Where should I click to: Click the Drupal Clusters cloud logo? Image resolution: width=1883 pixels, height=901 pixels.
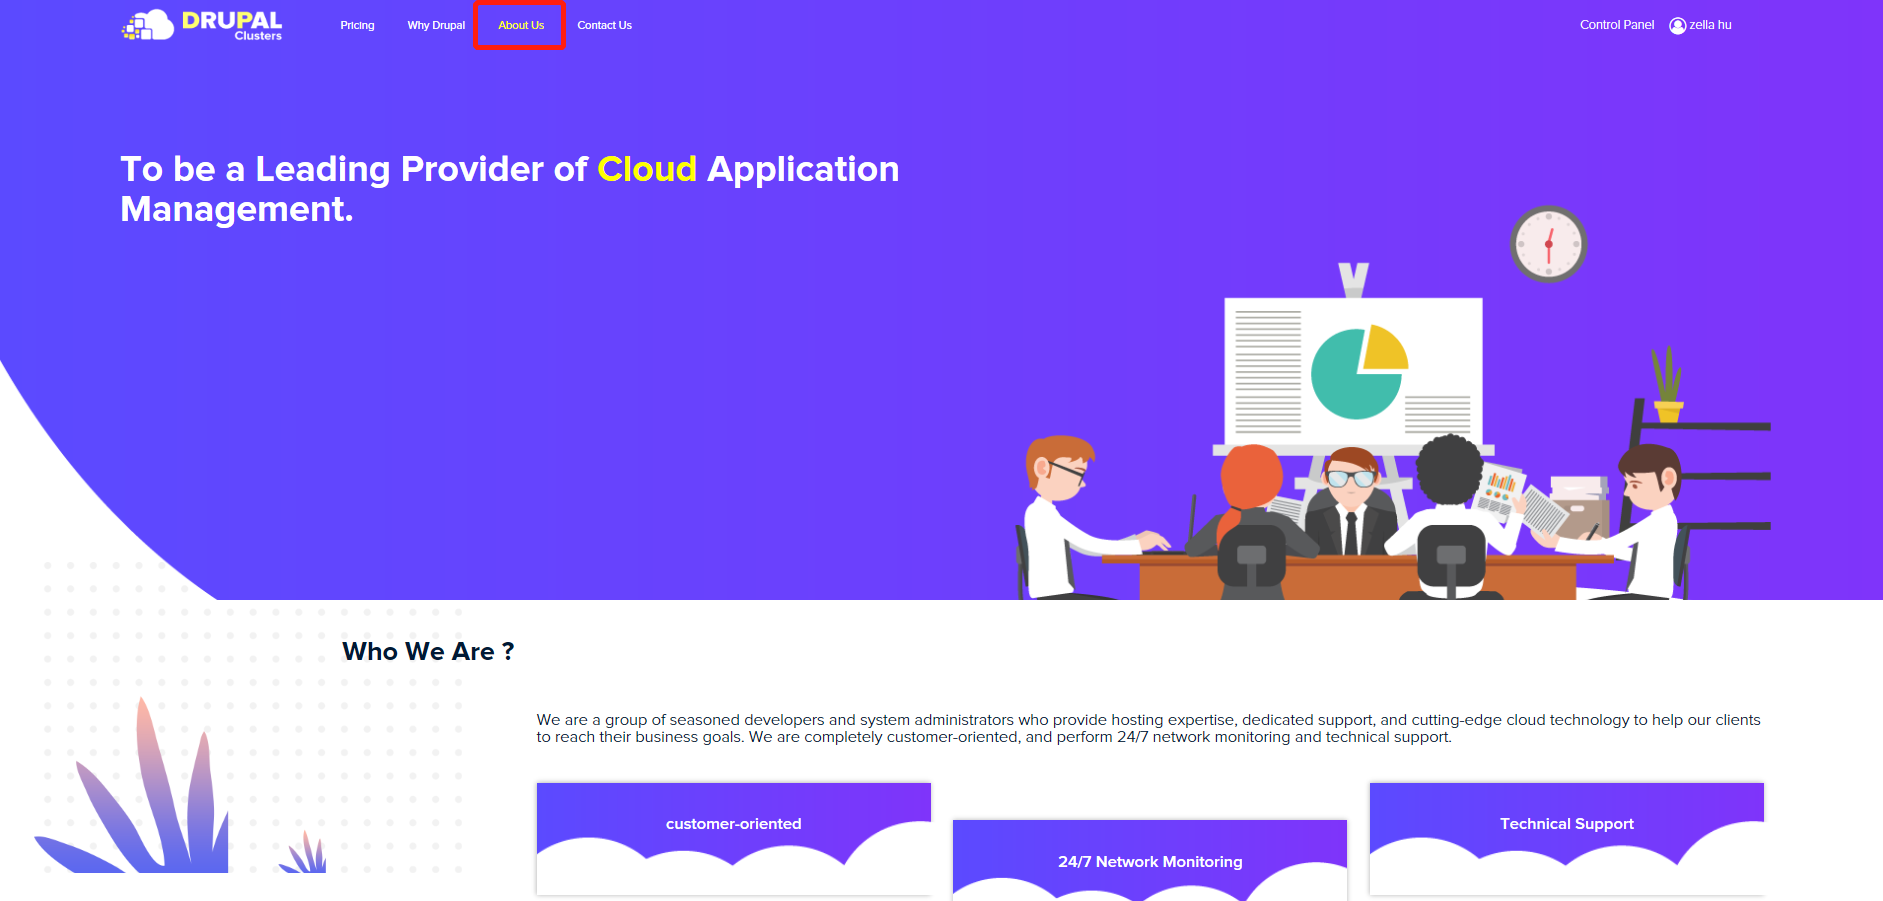coord(202,25)
